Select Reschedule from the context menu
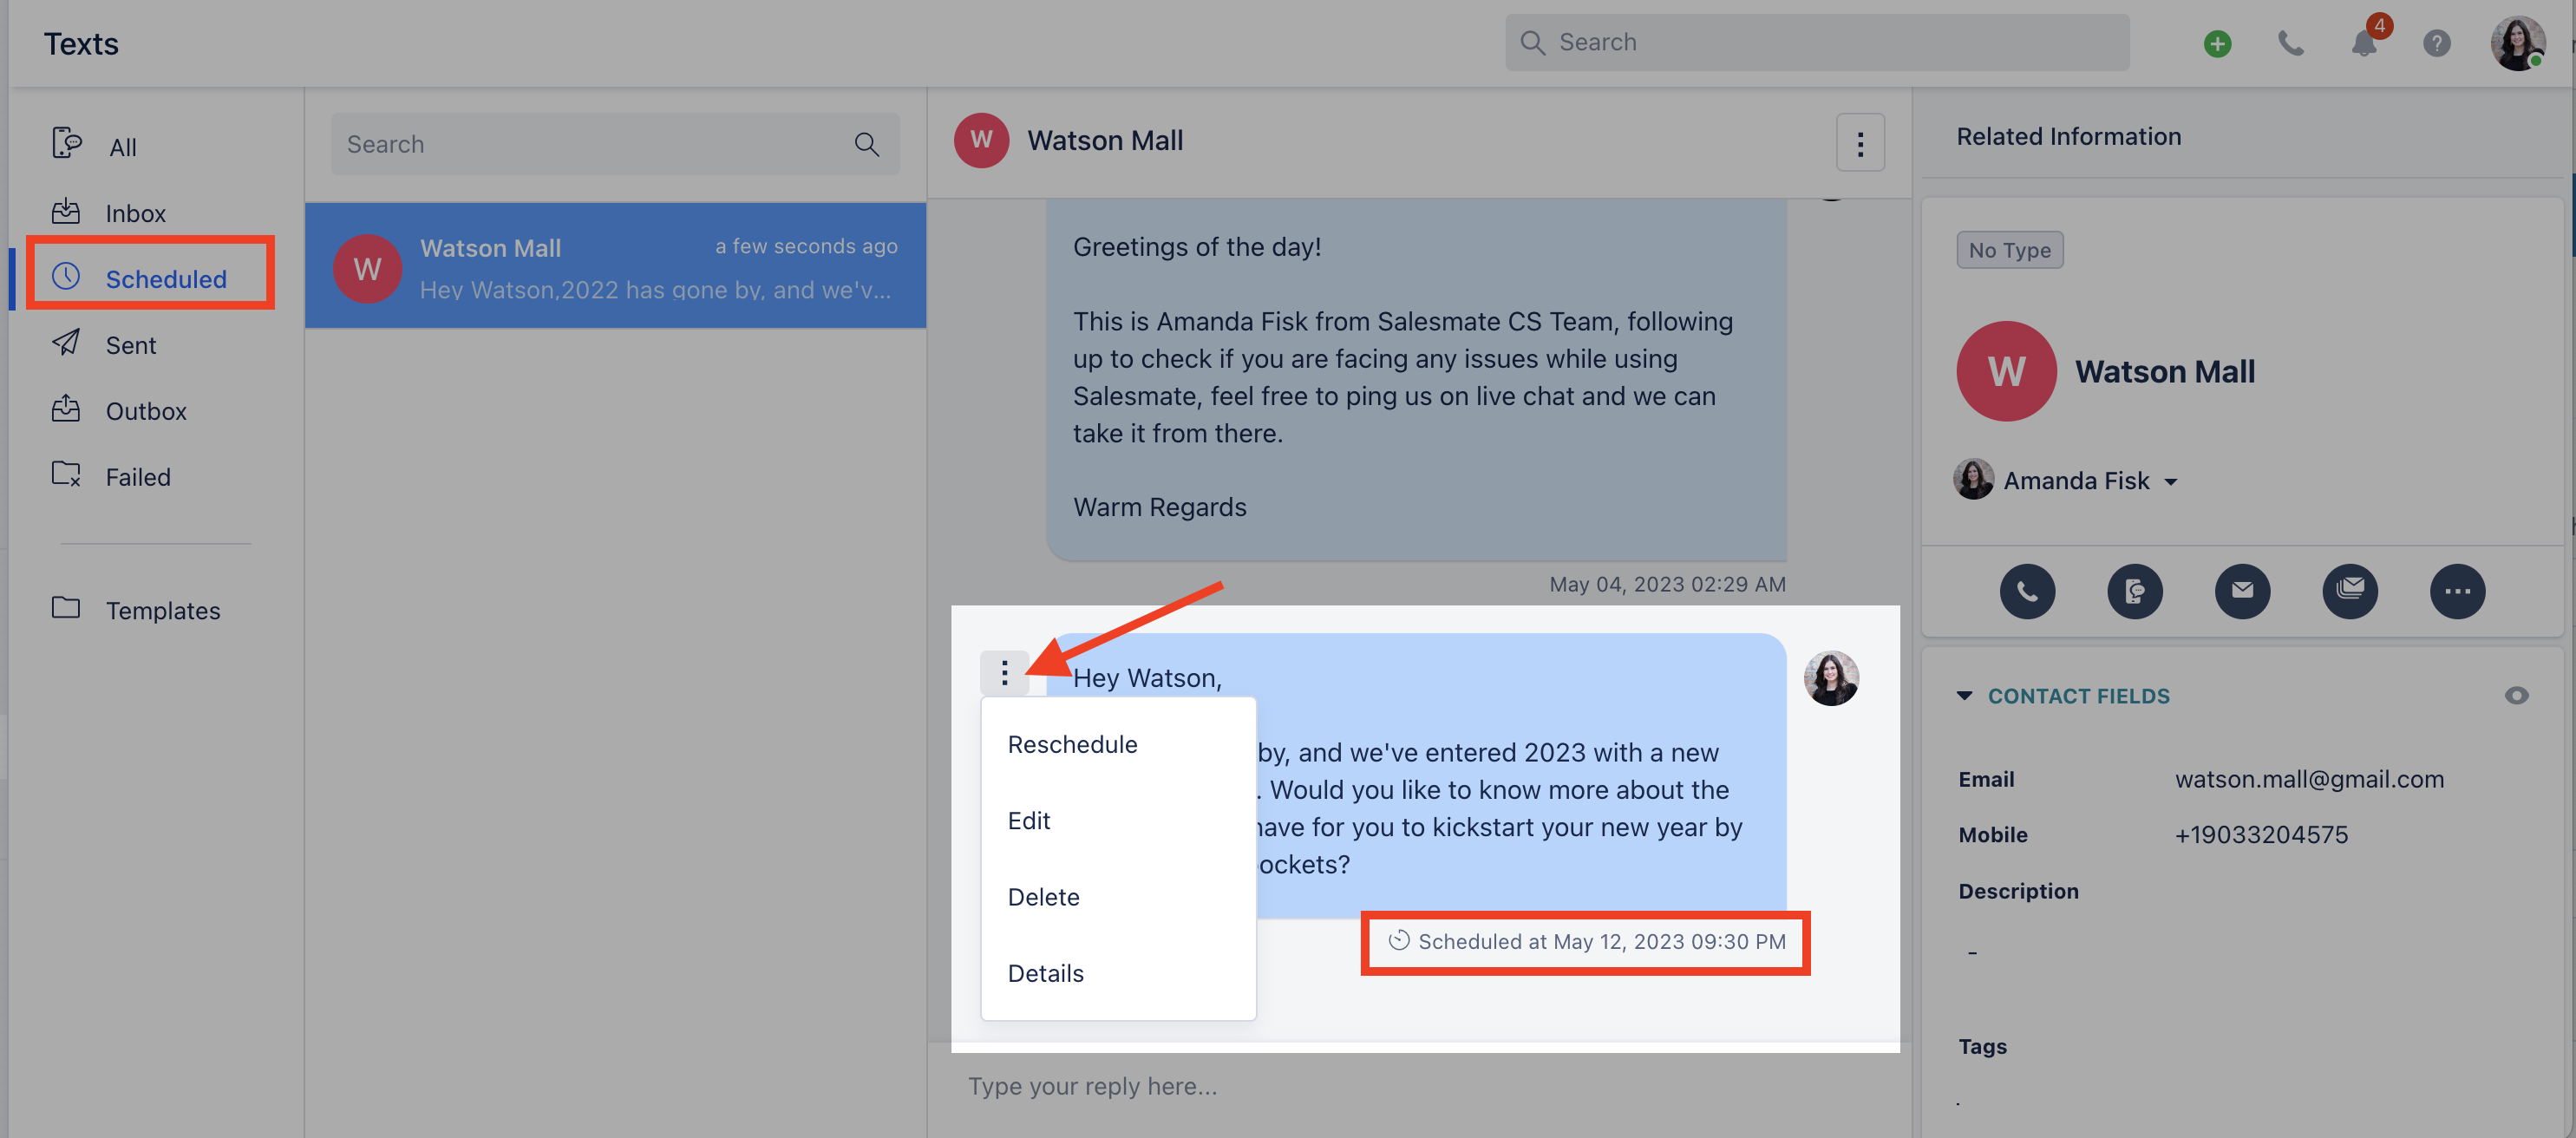This screenshot has width=2576, height=1138. click(1072, 744)
